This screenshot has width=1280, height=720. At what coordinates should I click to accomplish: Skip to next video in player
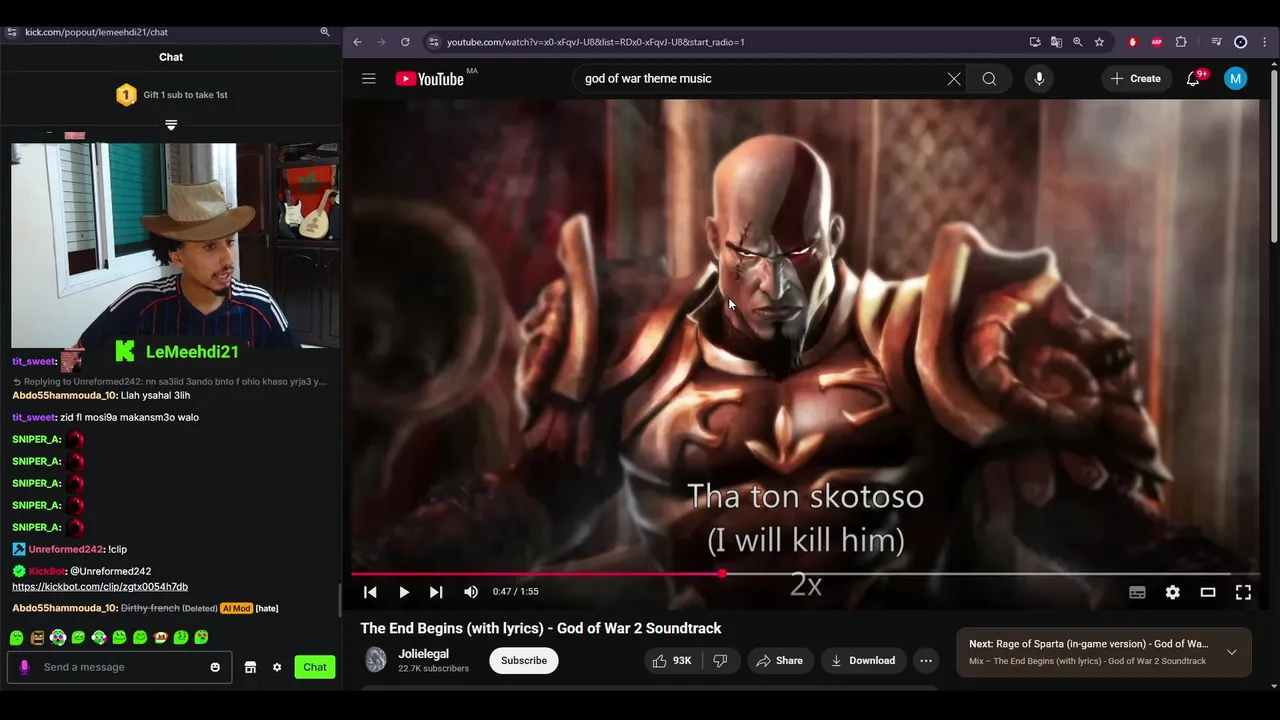[436, 592]
